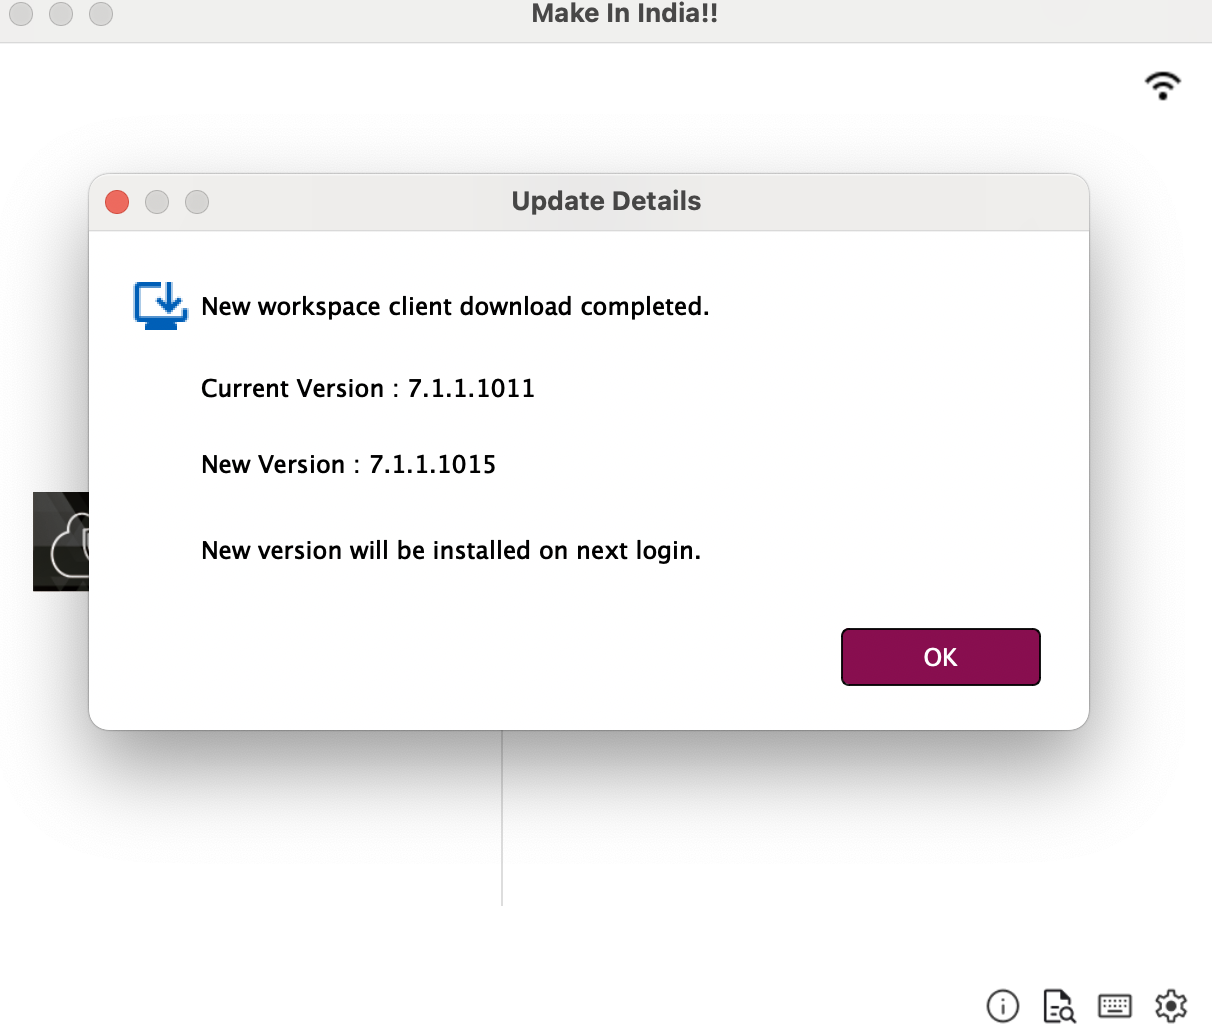This screenshot has width=1212, height=1032.
Task: Click the main window's minimize button
Action: [x=61, y=14]
